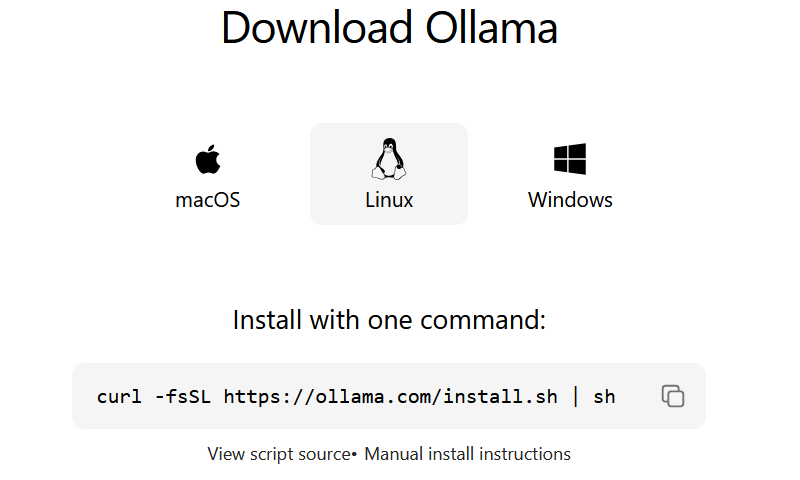Screen dimensions: 800x480
Task: Click the "| sh" pipe portion of the command
Action: [x=595, y=397]
